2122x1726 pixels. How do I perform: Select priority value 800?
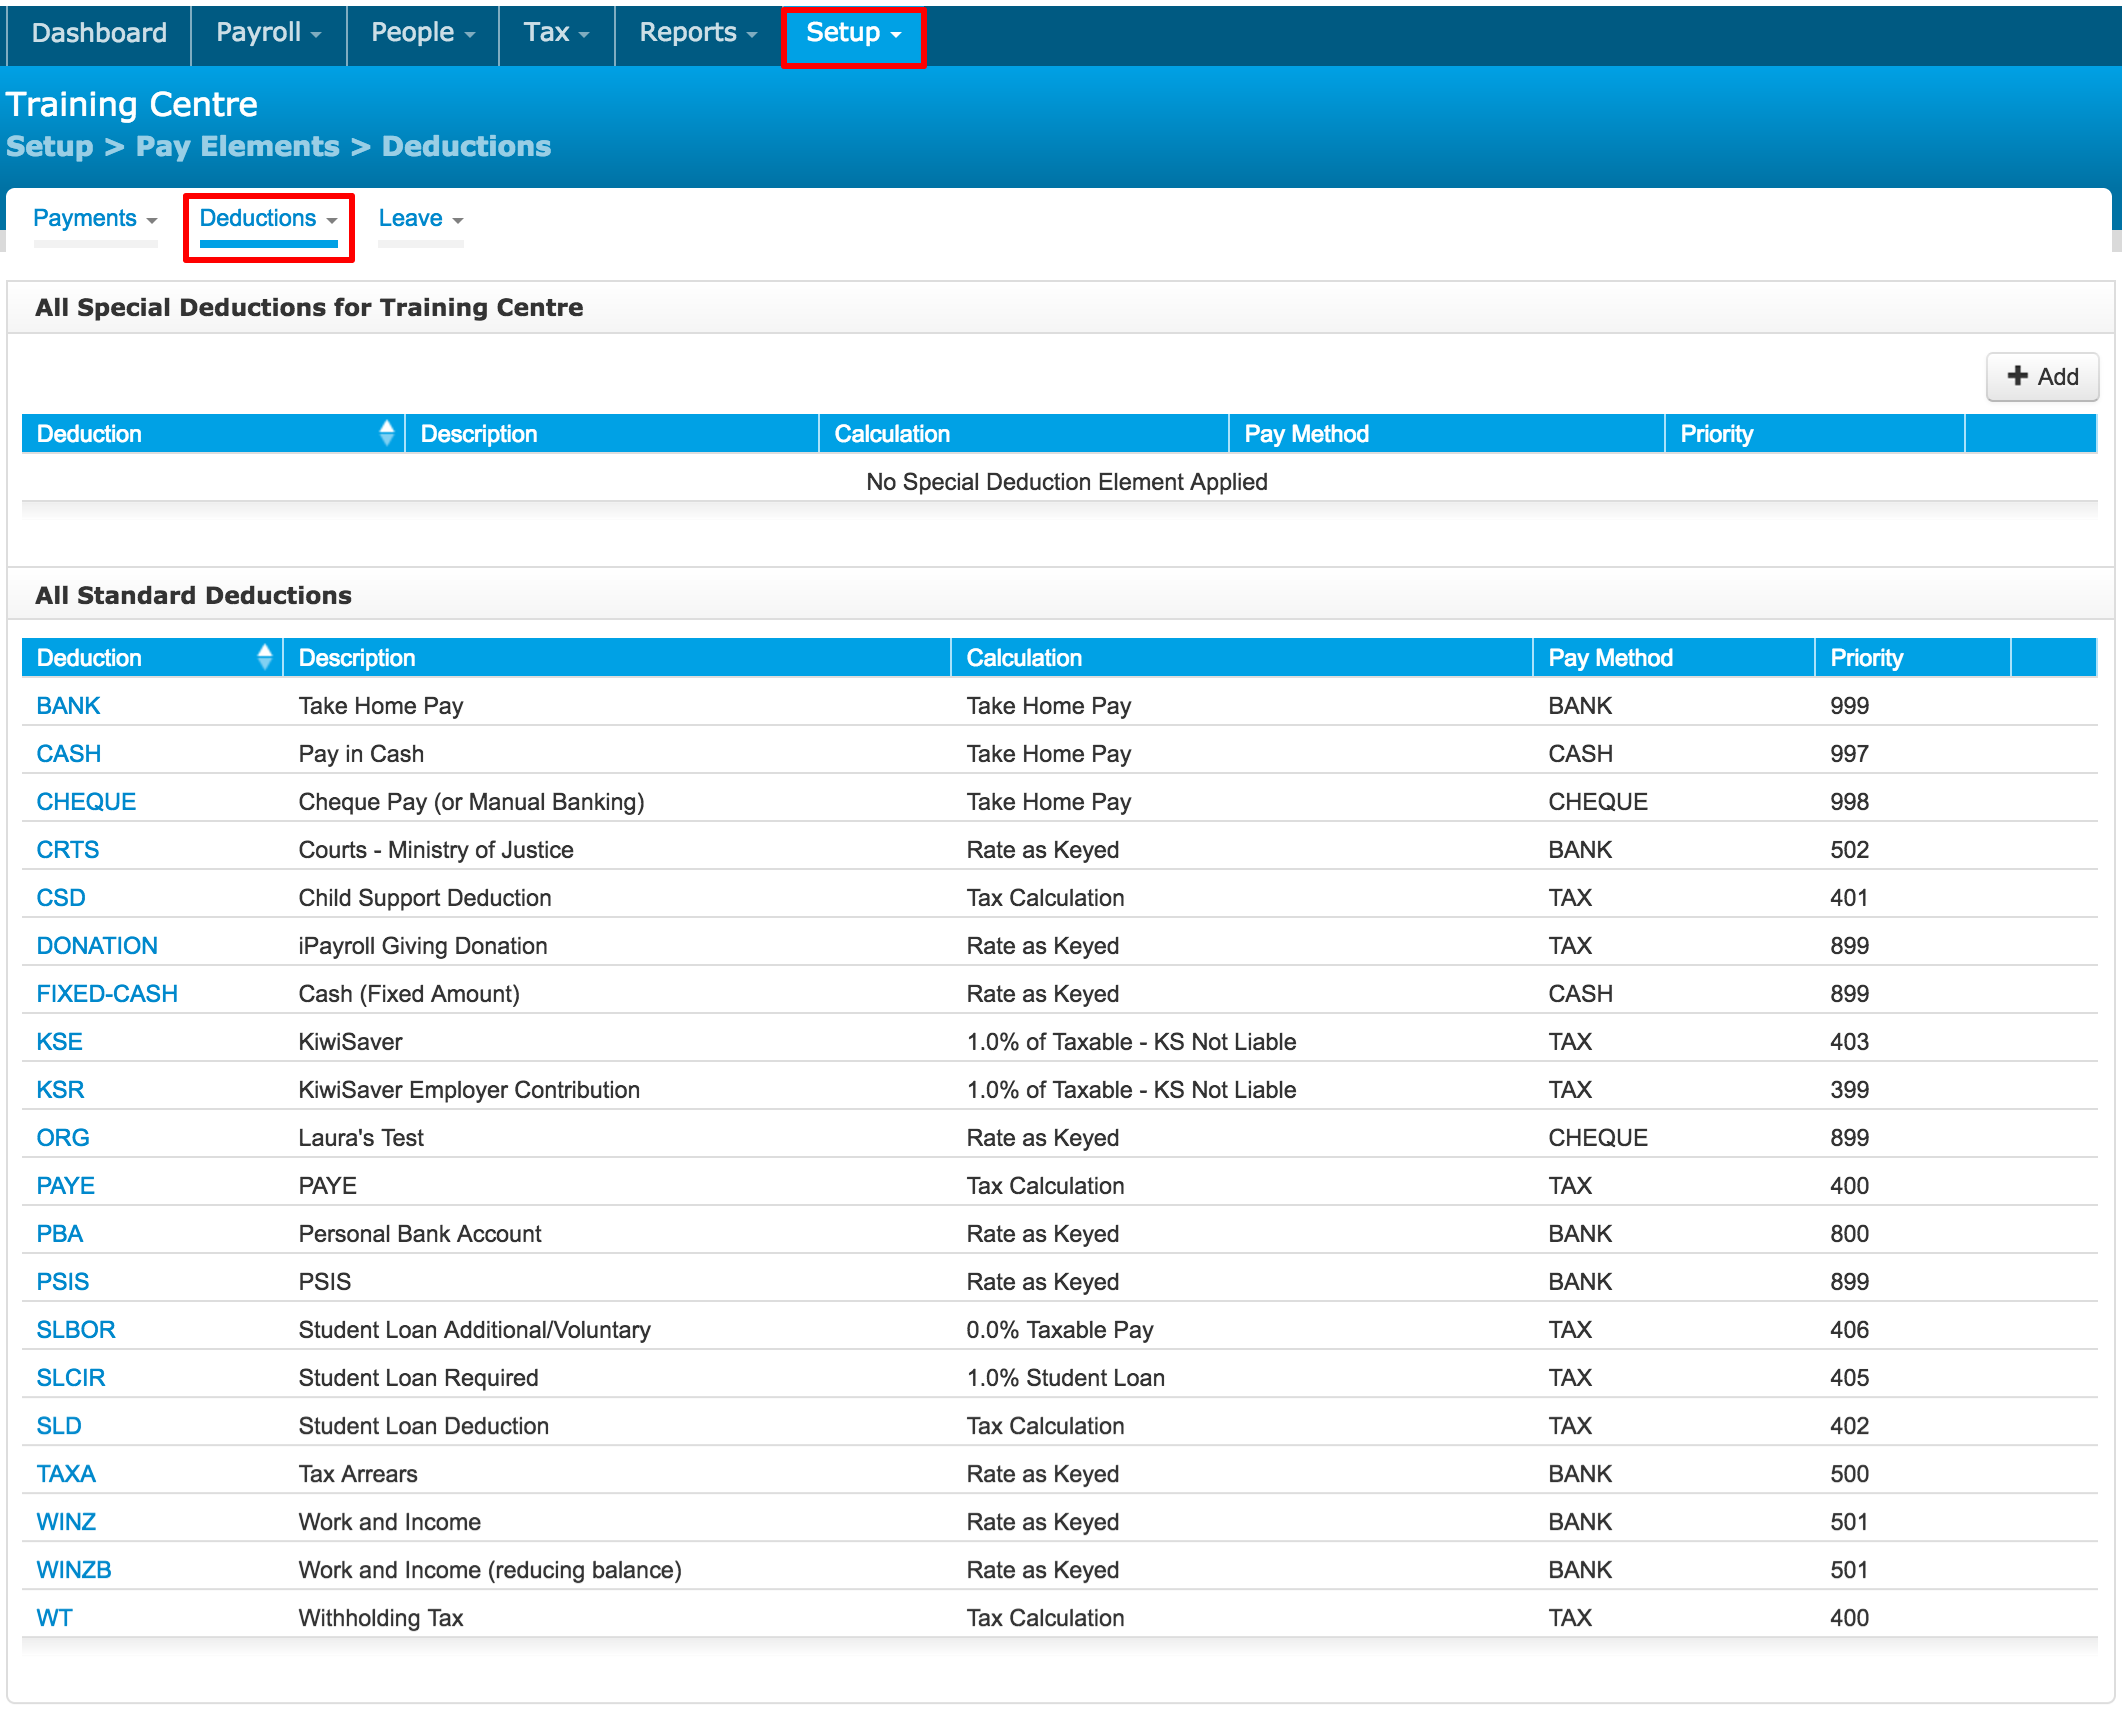(1849, 1234)
